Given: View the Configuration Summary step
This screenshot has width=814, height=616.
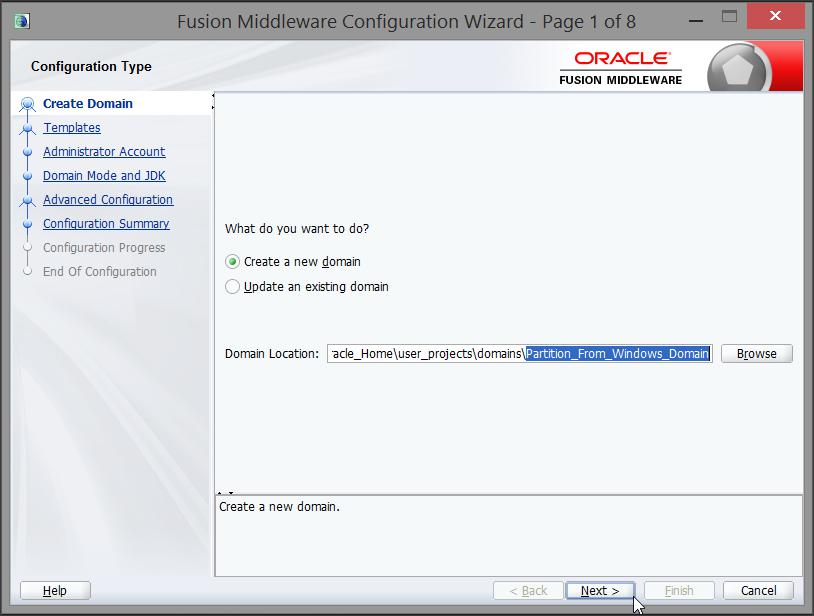Looking at the screenshot, I should pos(106,224).
